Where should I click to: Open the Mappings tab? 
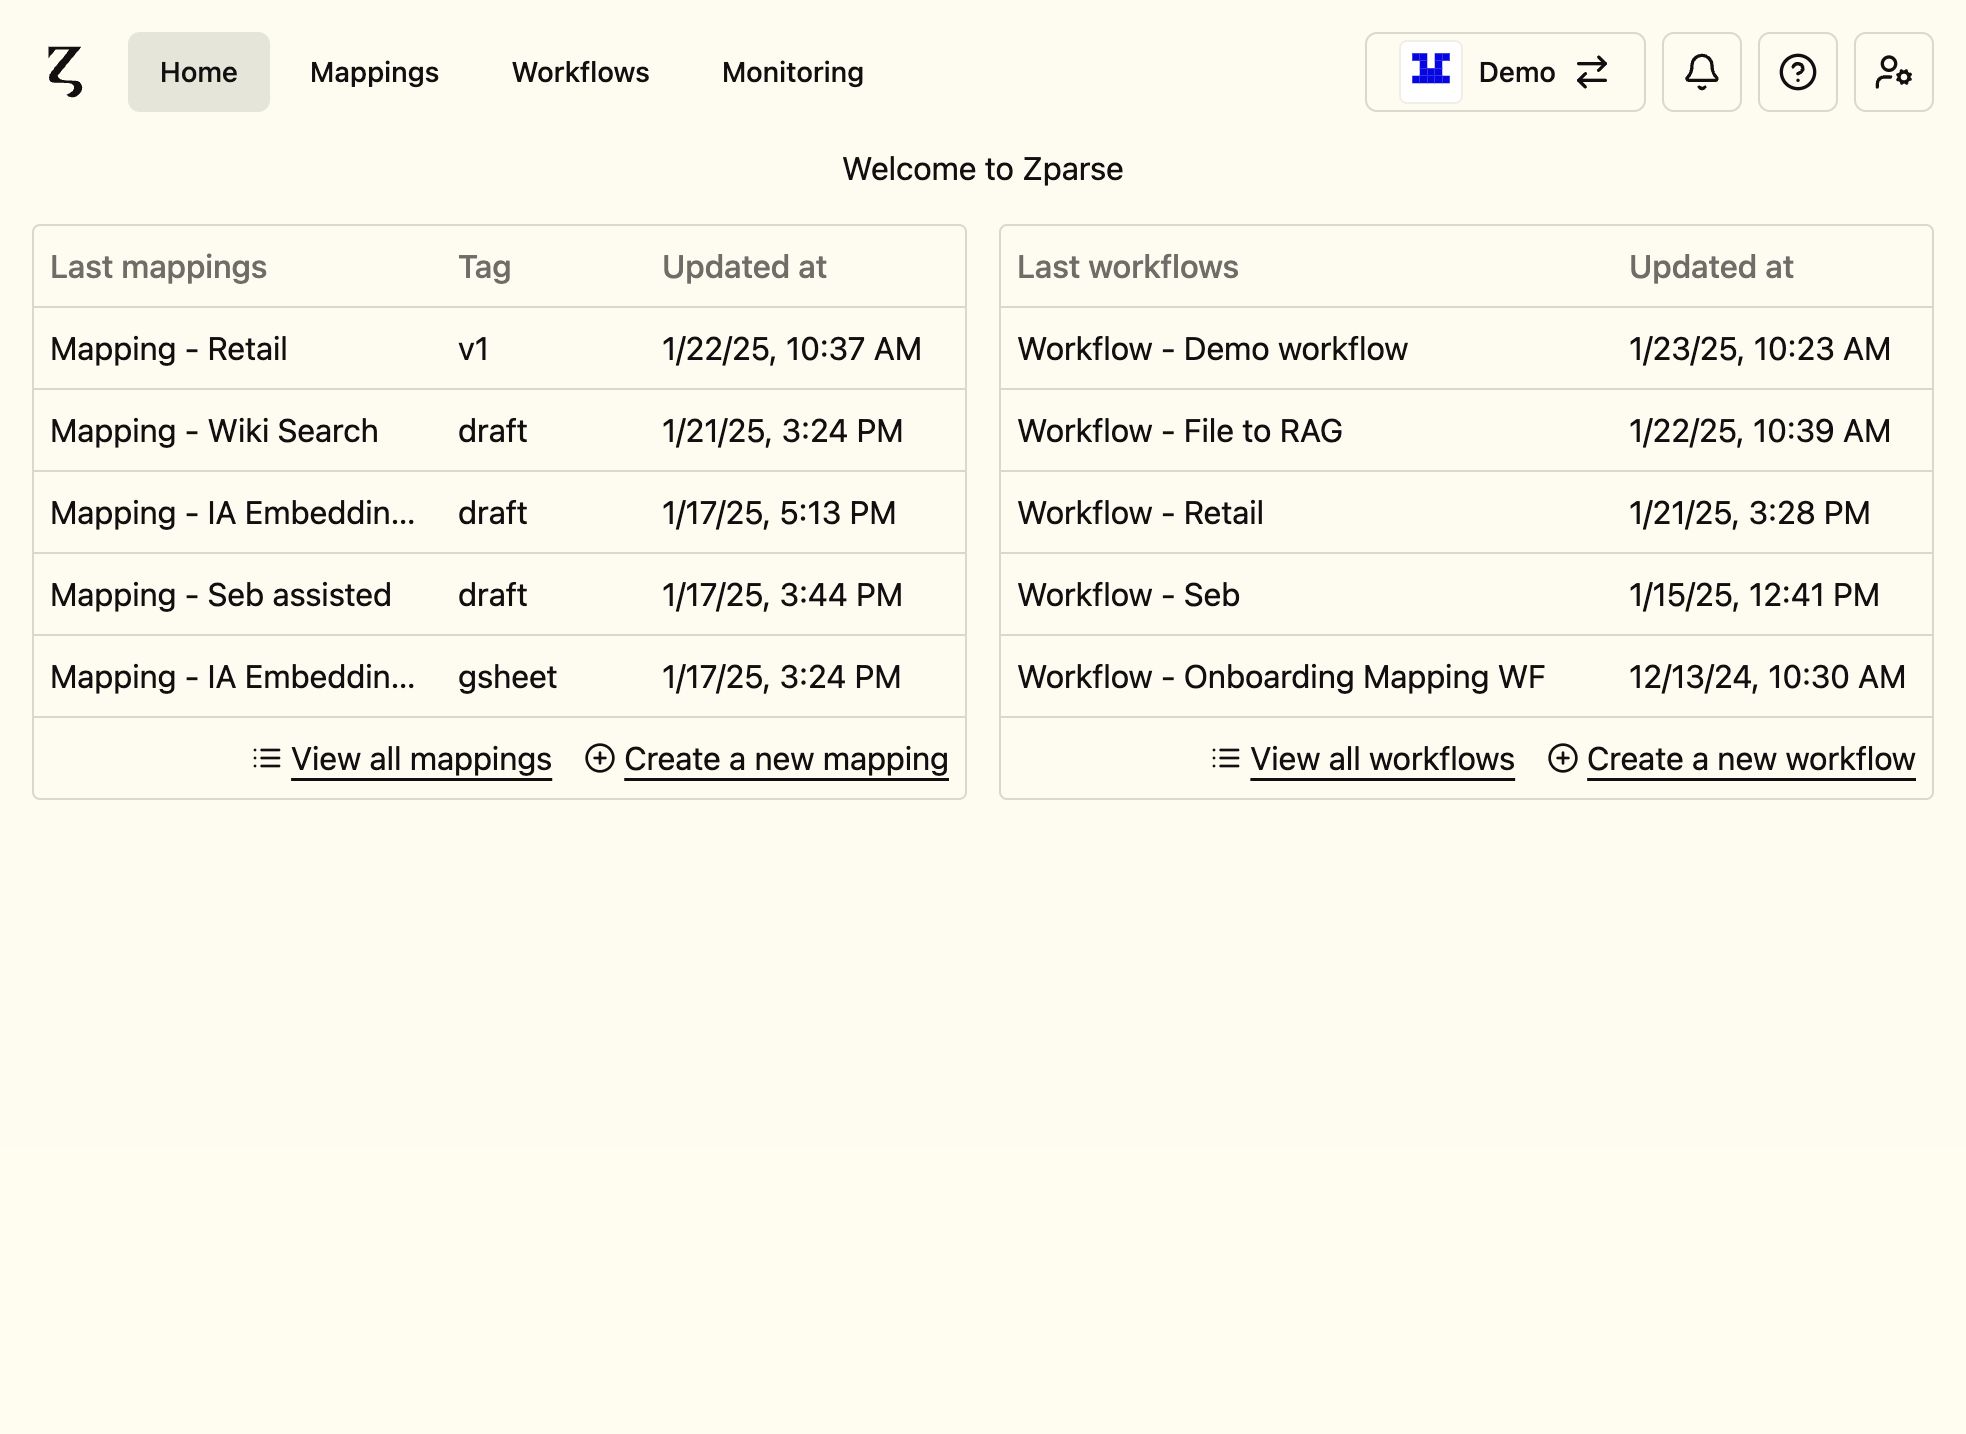[x=374, y=72]
